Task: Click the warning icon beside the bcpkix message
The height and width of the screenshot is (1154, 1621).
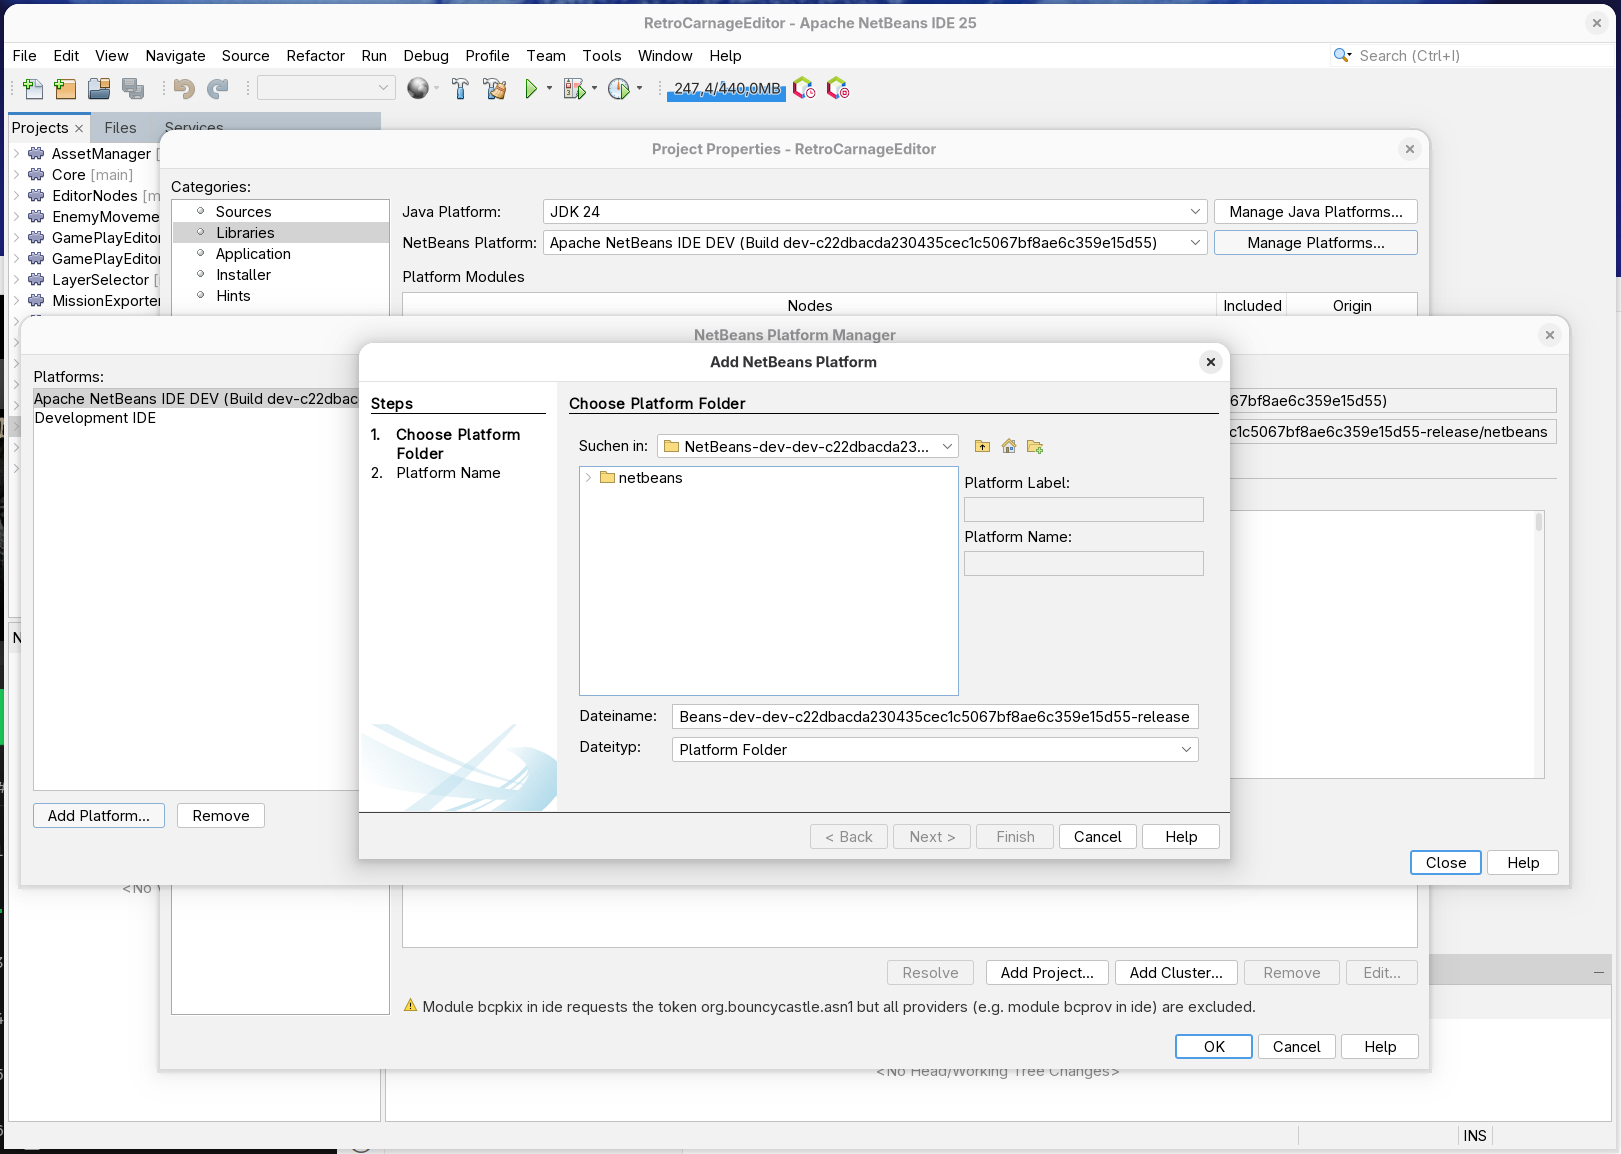Action: [x=410, y=1005]
